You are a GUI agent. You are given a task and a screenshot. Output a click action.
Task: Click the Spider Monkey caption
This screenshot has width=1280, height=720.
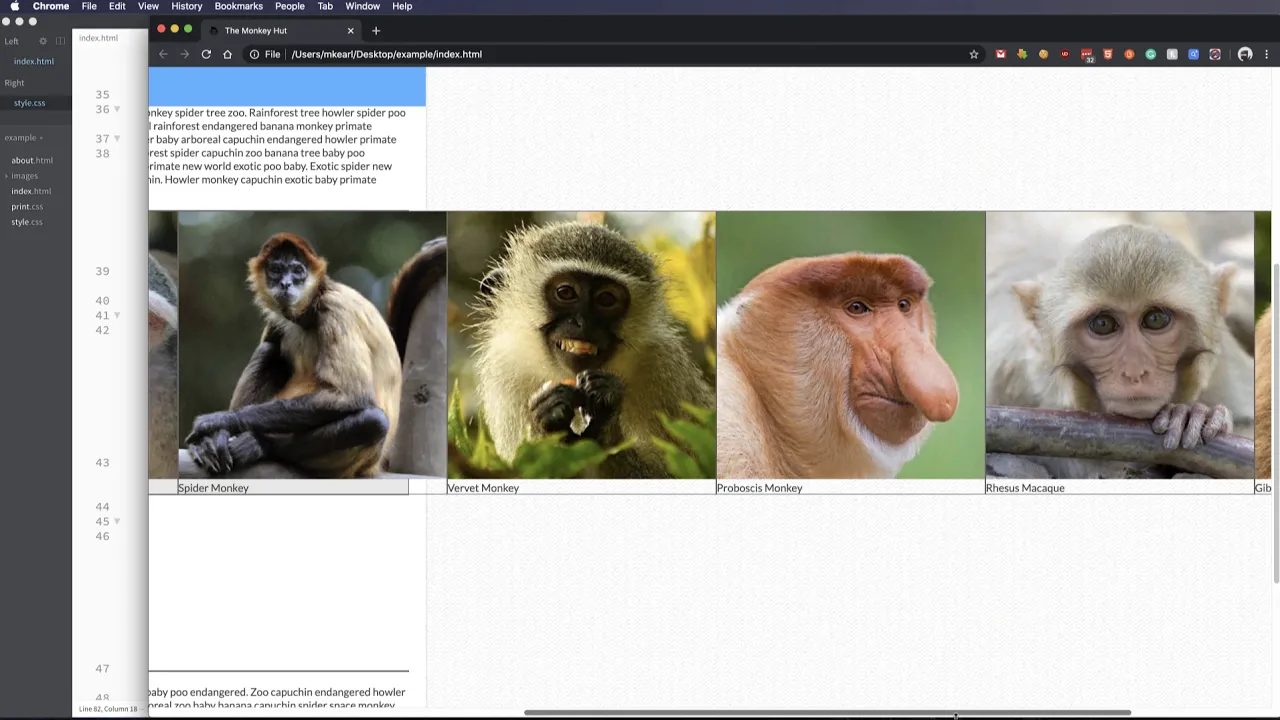[213, 488]
